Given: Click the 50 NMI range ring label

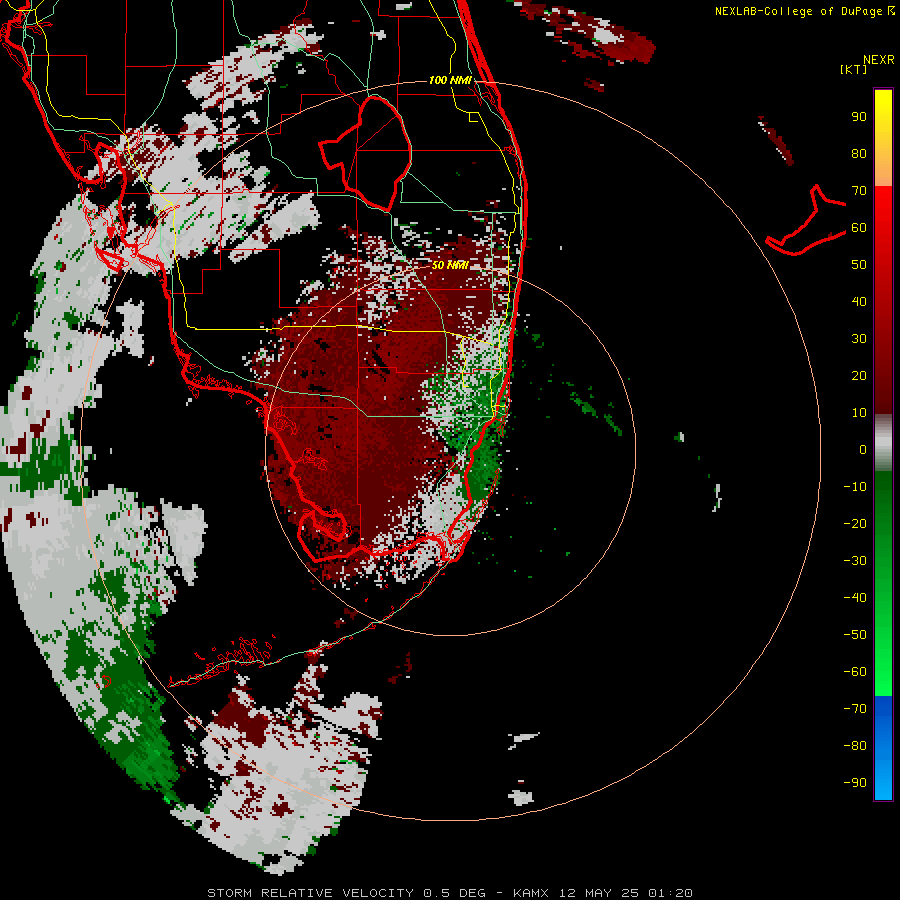Looking at the screenshot, I should coord(450,265).
